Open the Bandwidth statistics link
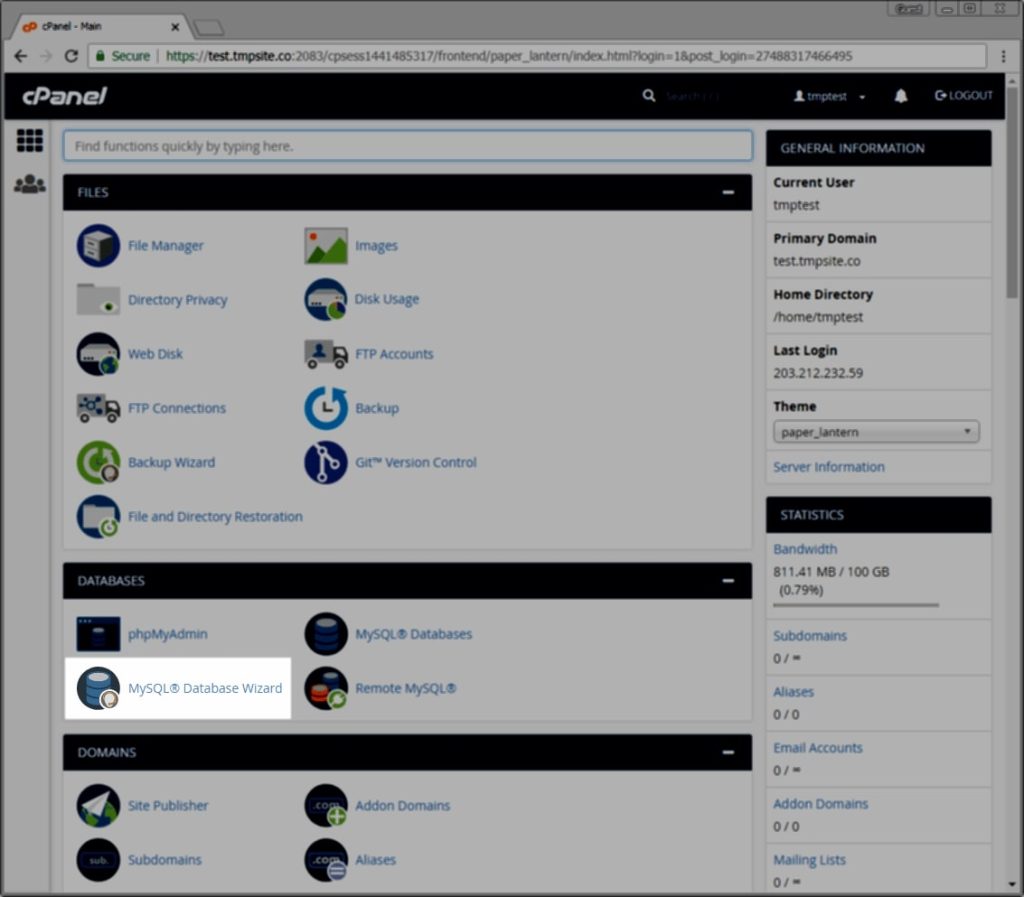Viewport: 1024px width, 897px height. [x=805, y=549]
